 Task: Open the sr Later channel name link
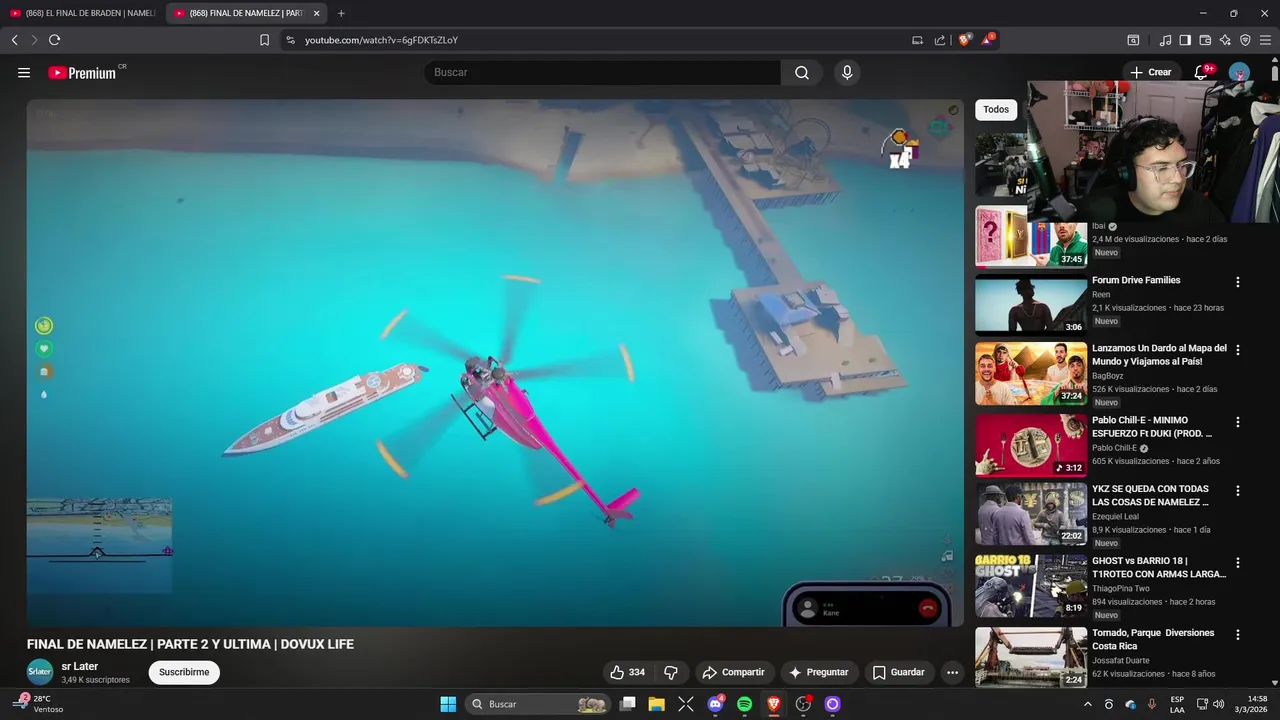(x=79, y=666)
